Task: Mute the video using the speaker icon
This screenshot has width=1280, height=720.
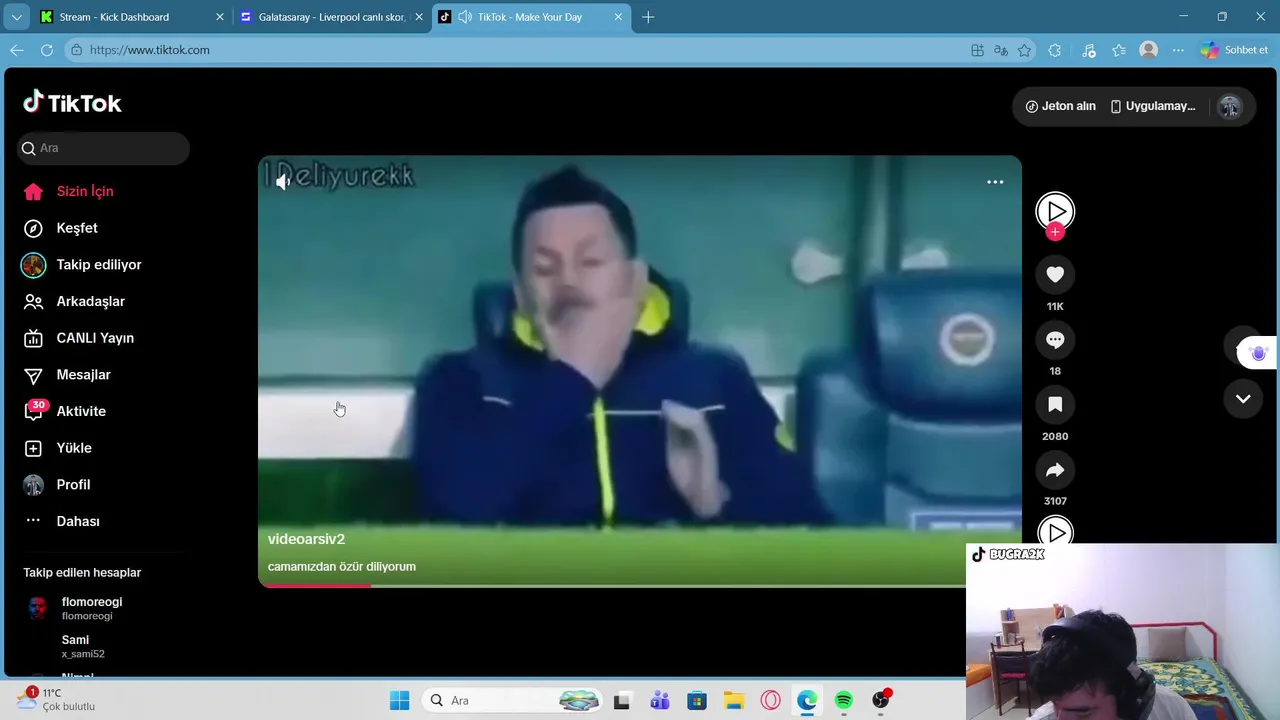Action: tap(284, 181)
